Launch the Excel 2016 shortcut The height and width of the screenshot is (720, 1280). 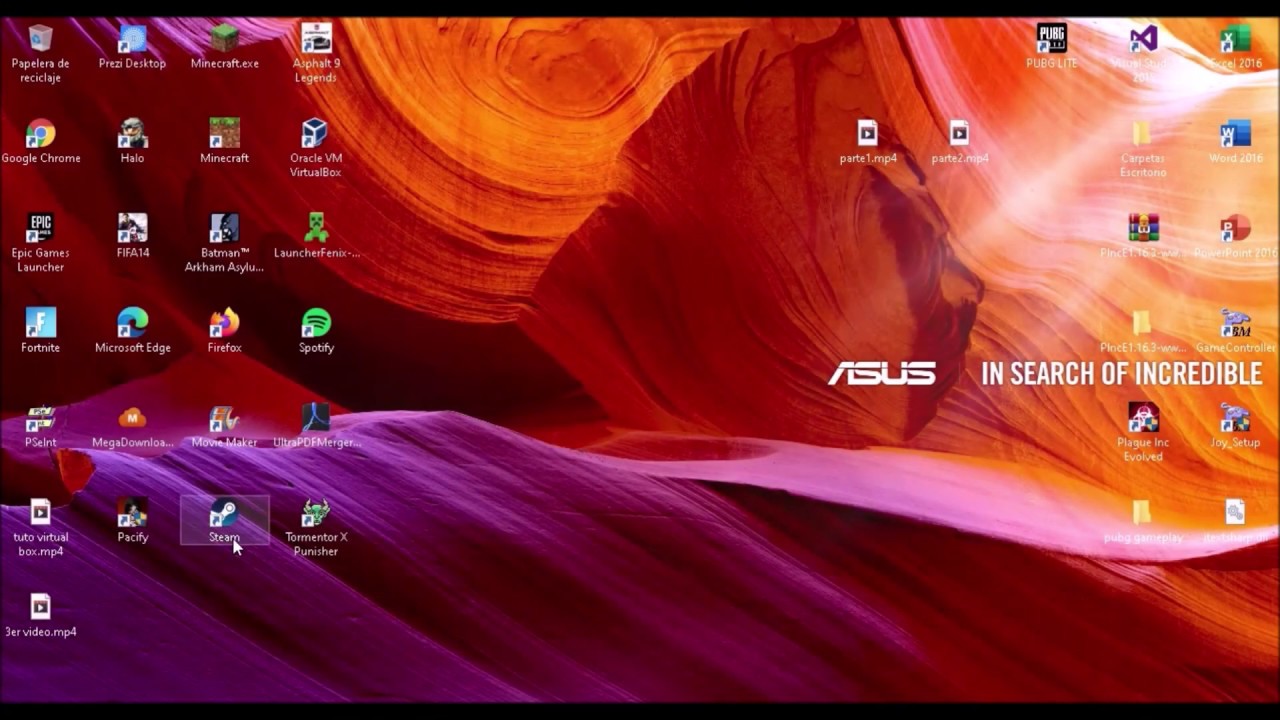point(1235,46)
